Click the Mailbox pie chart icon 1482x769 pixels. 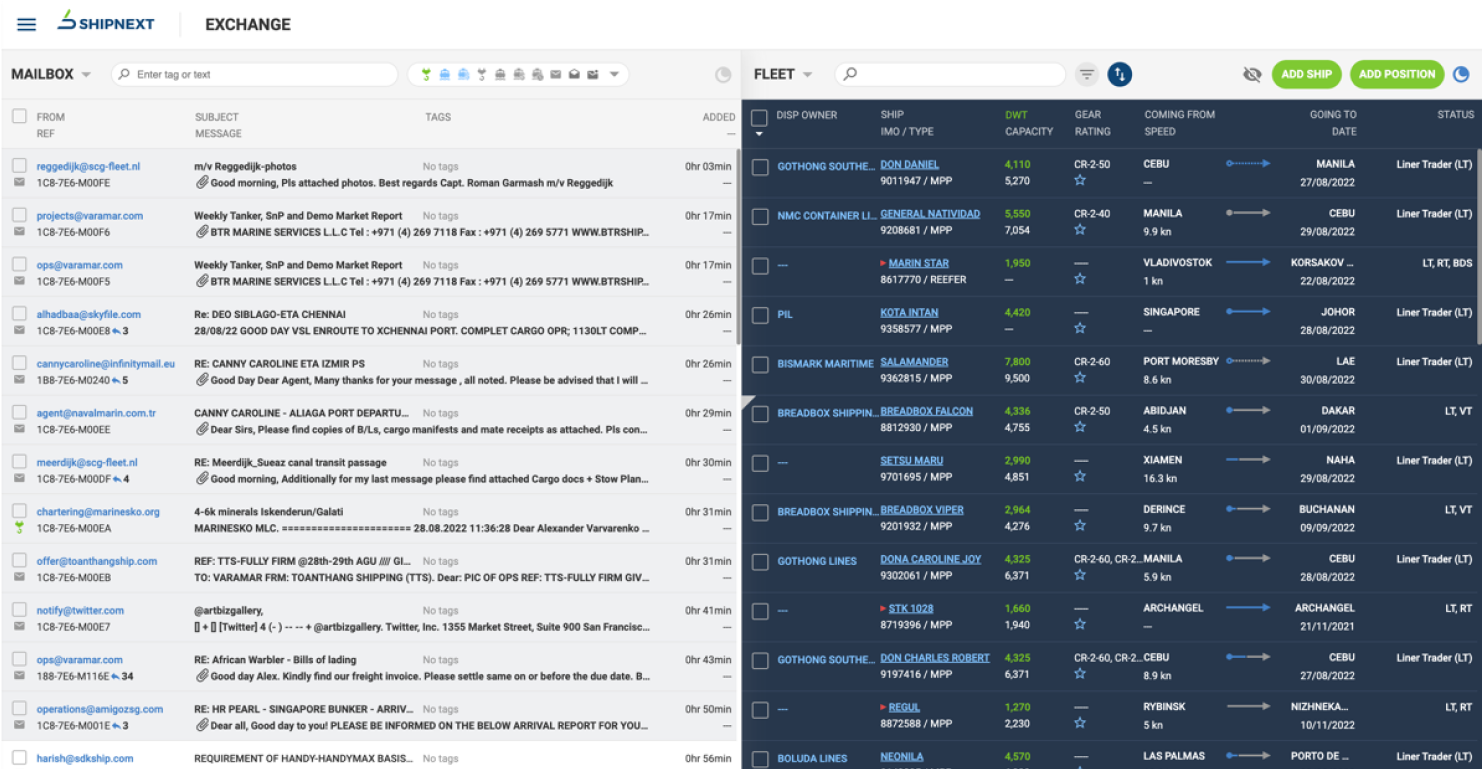724,75
